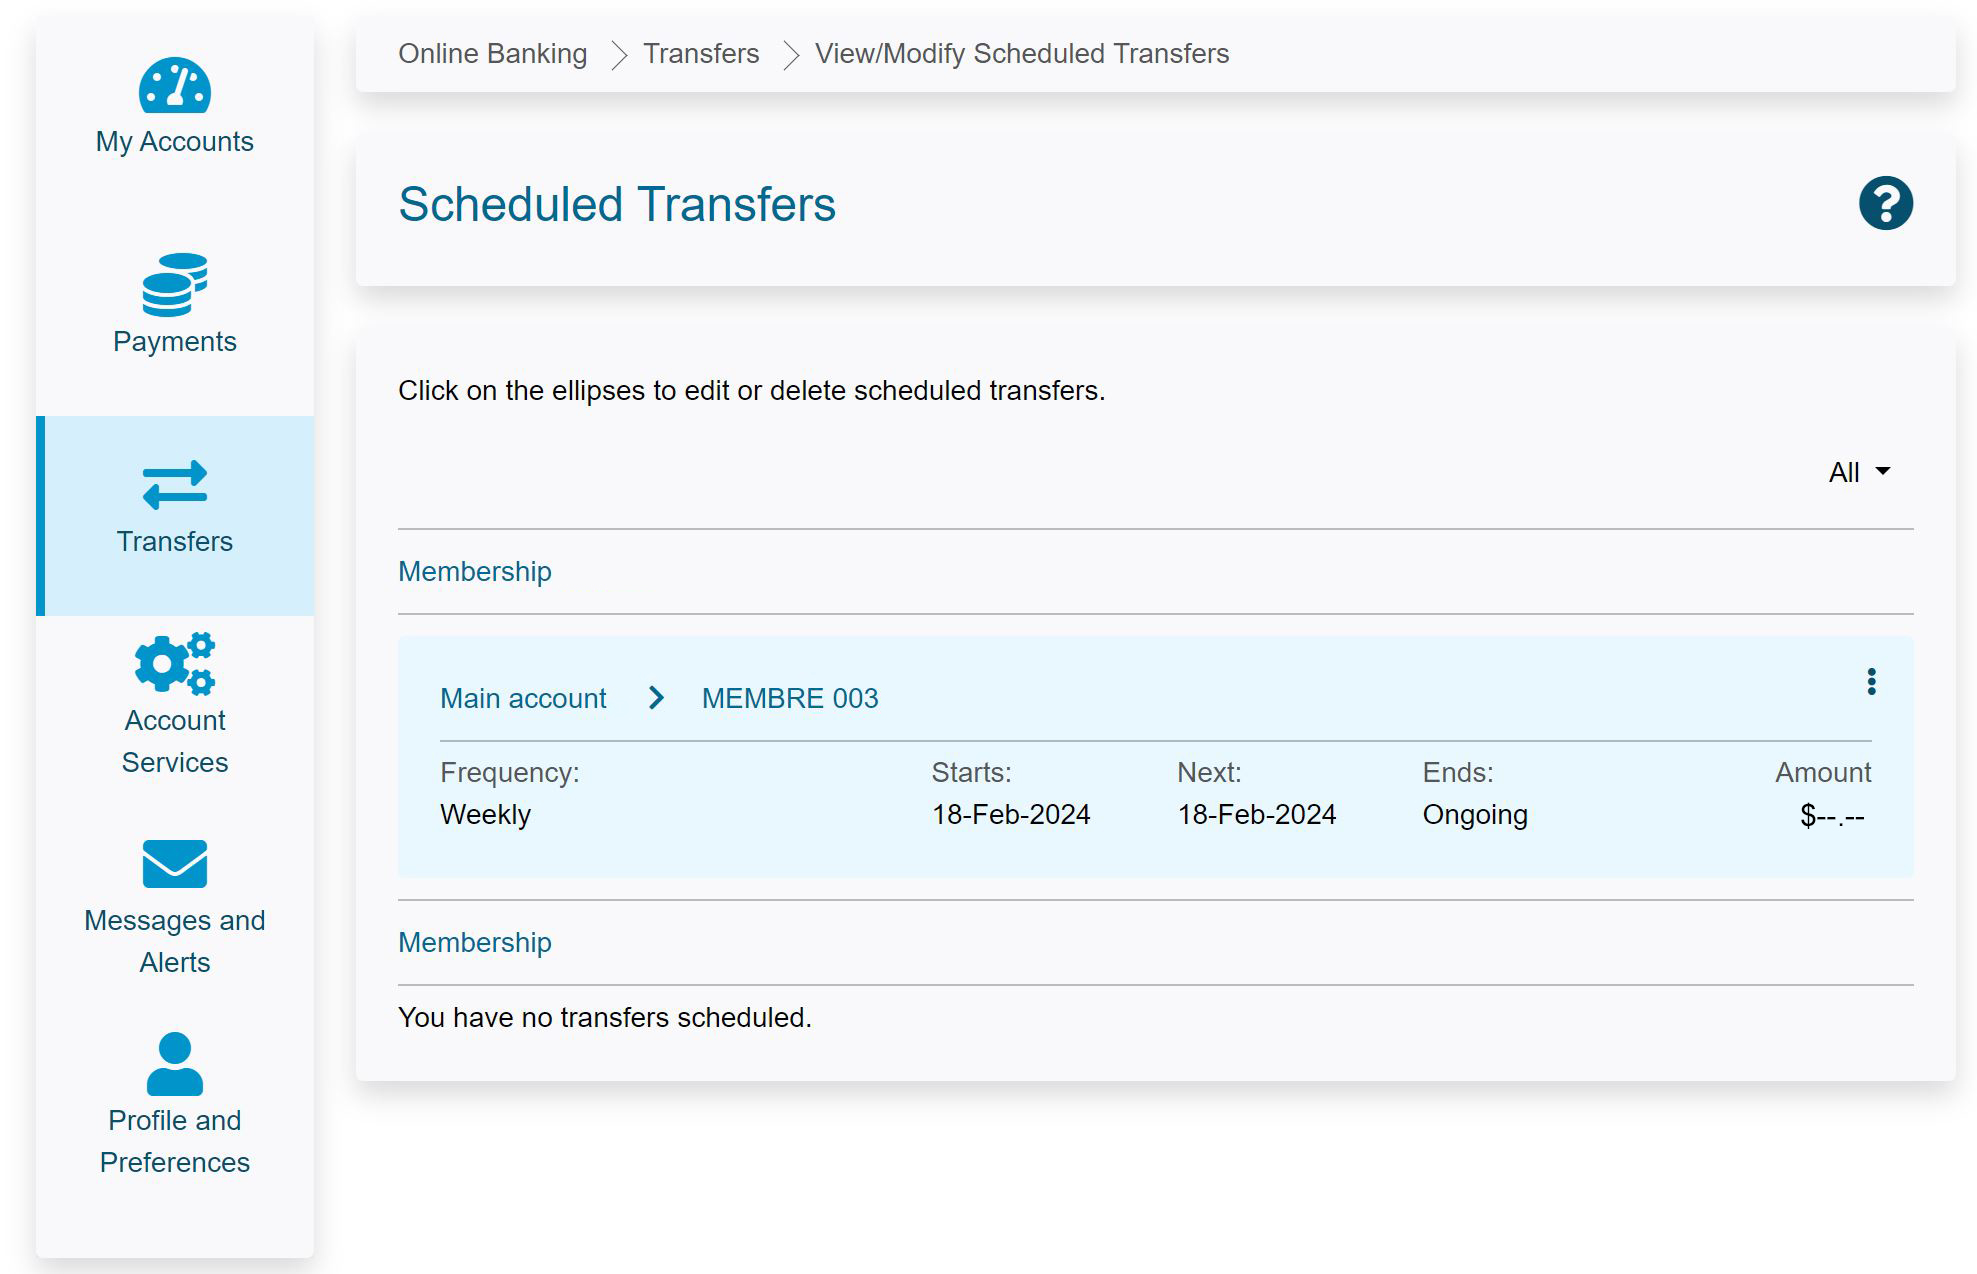Expand the chevron between Main account and MEMBRE 003
The height and width of the screenshot is (1274, 1977).
(657, 698)
